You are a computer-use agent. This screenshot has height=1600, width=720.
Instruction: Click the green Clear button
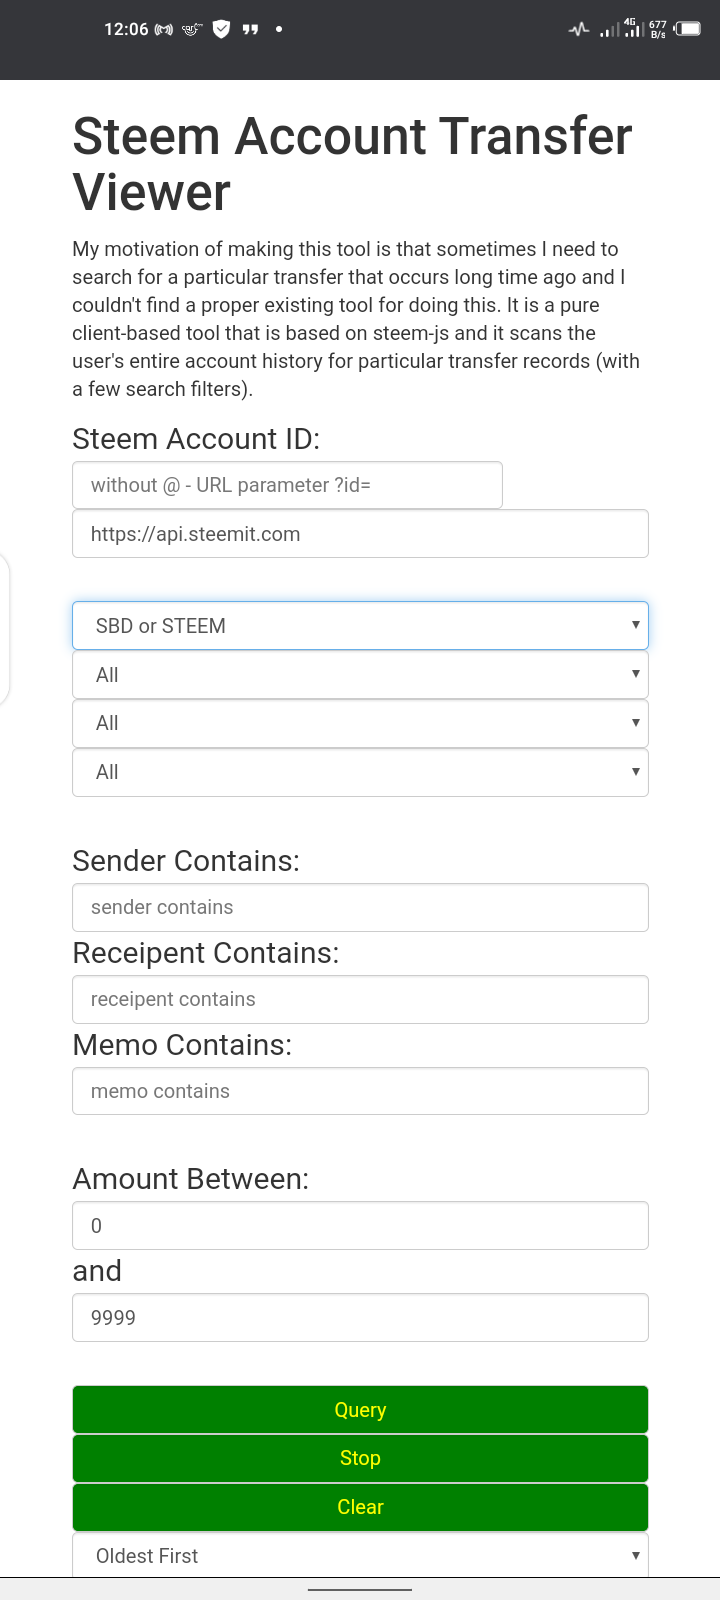[360, 1507]
